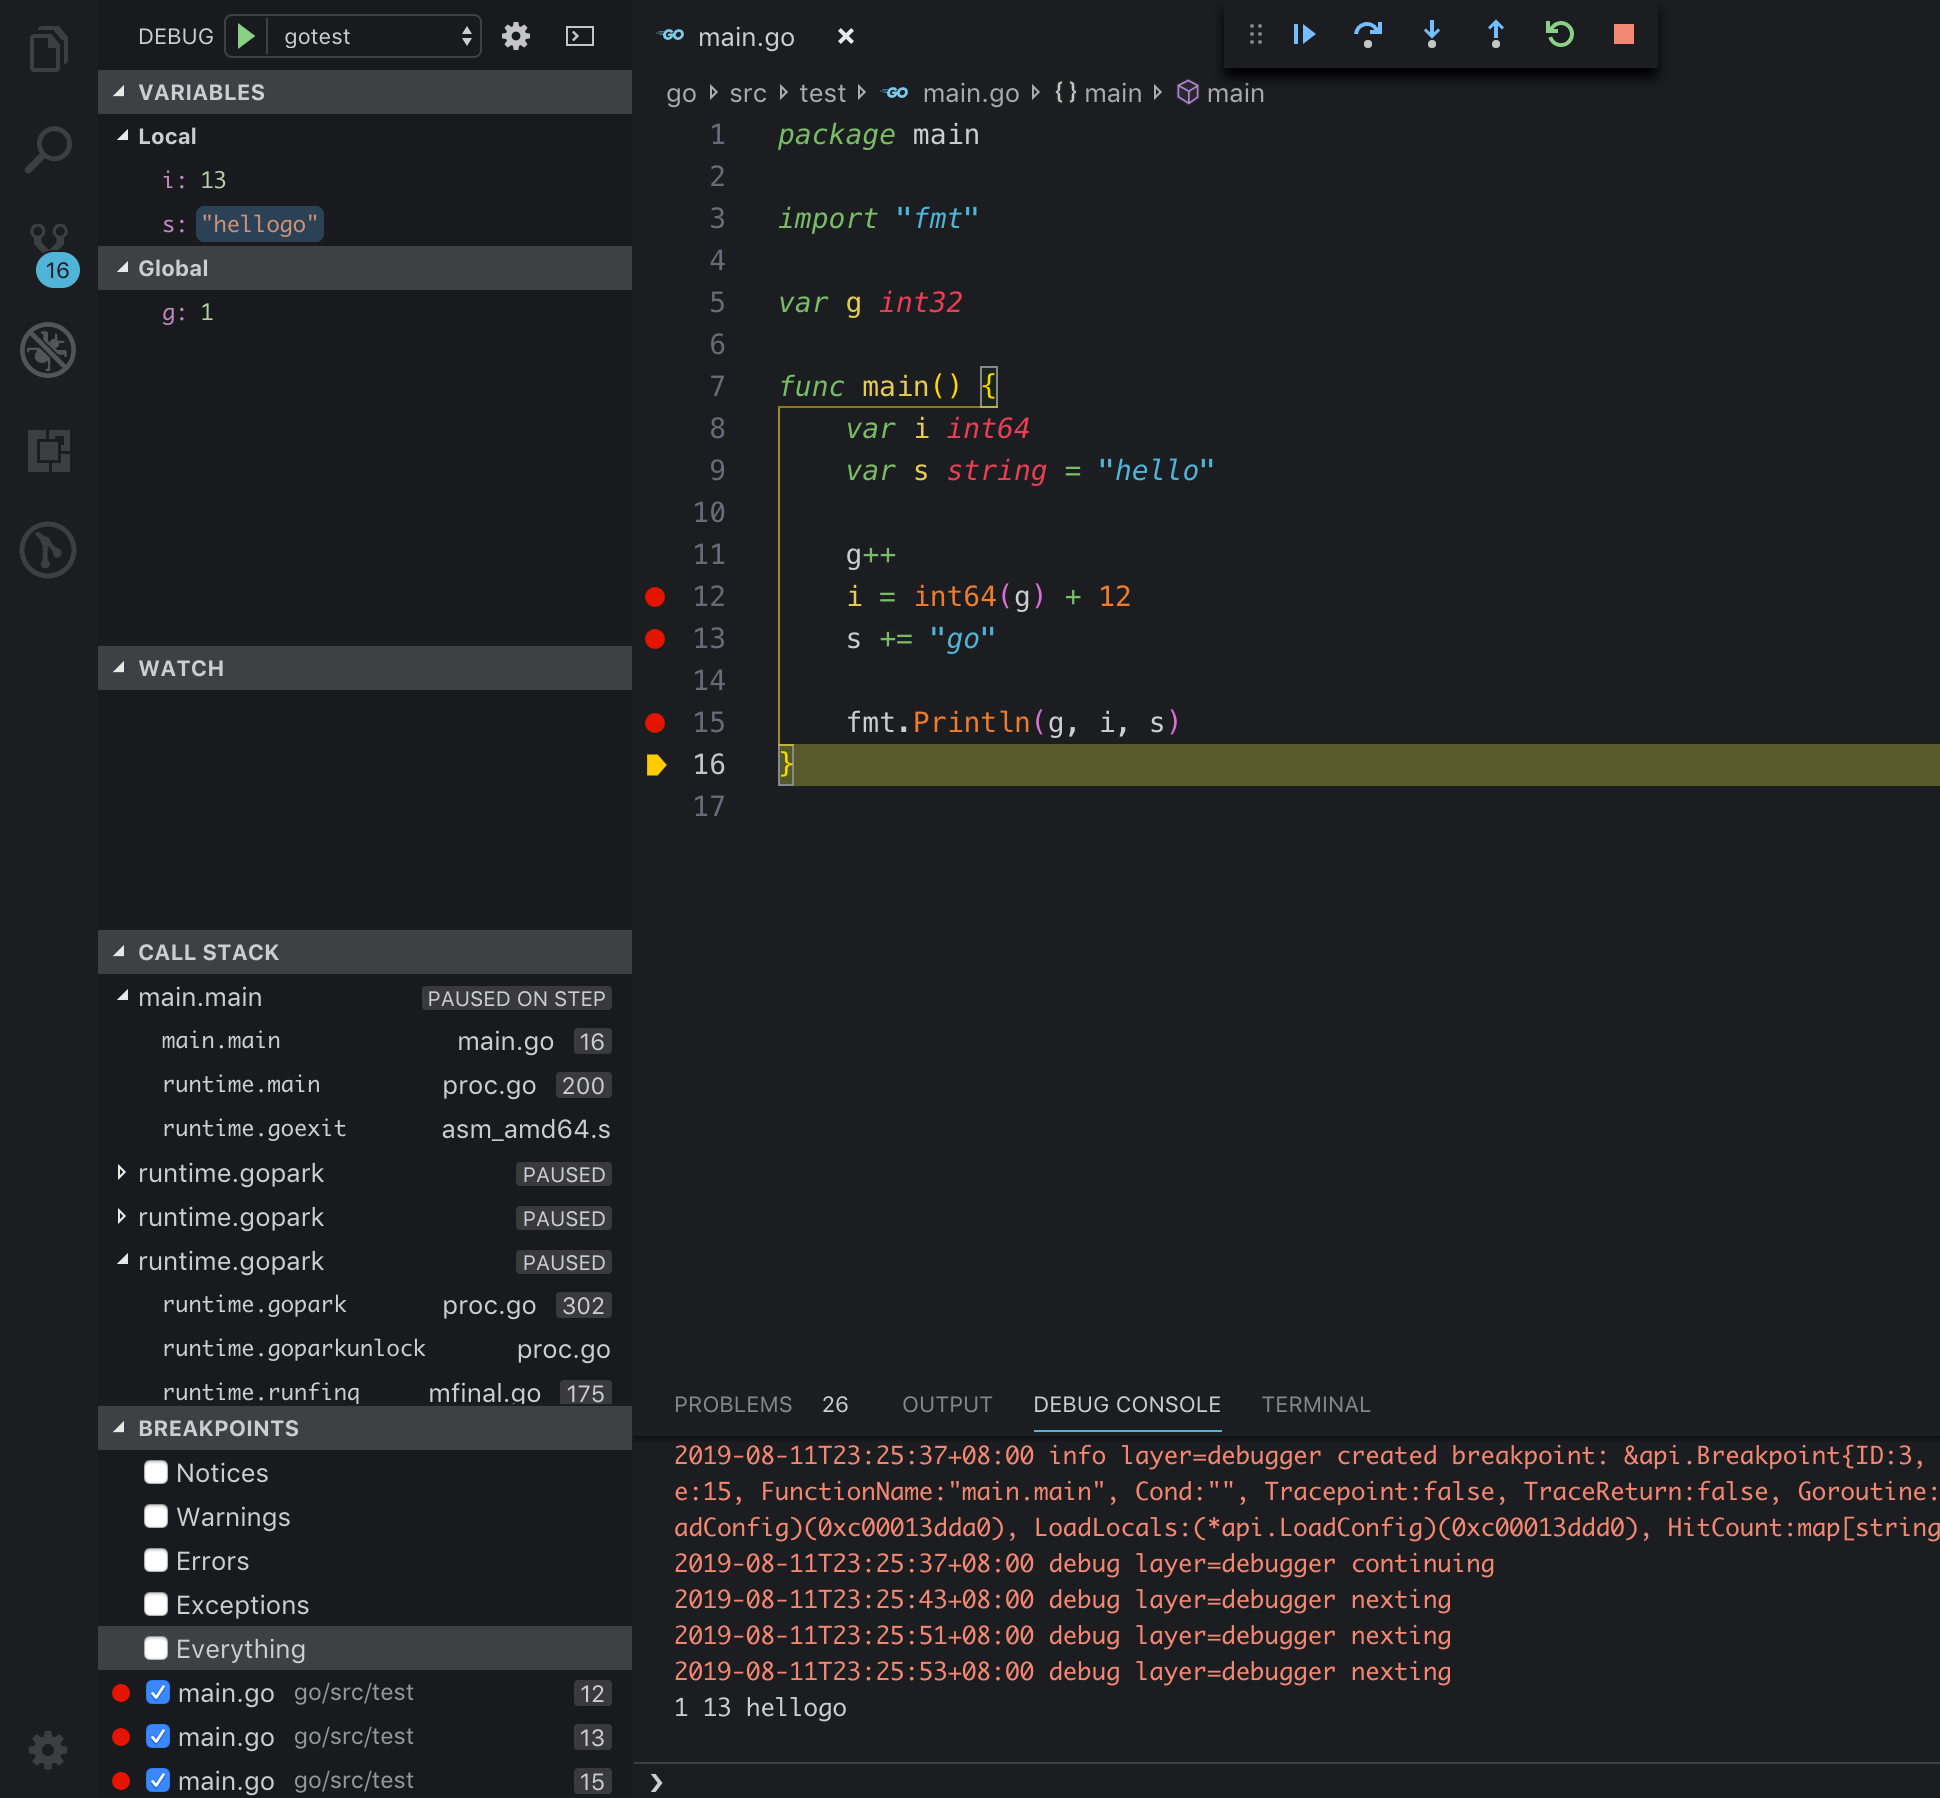Viewport: 1940px width, 1798px height.
Task: Open the Extensions icon in activity bar
Action: [48, 450]
